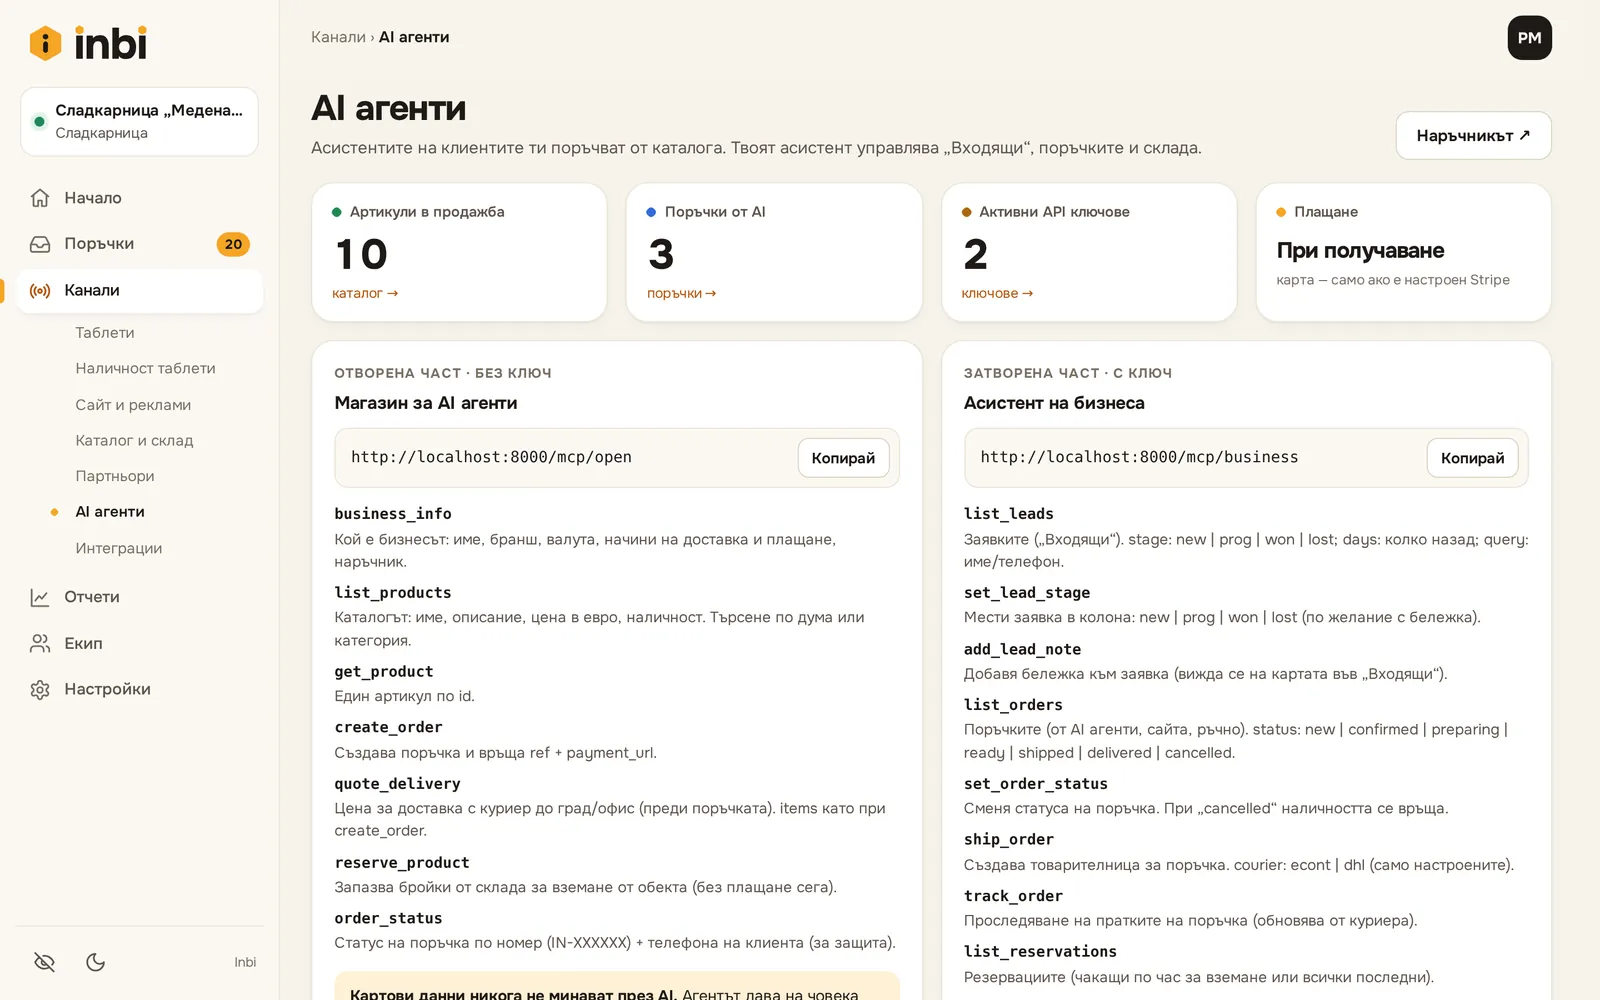Viewport: 1600px width, 1000px height.
Task: Click the inbi hexagon logo
Action: click(x=45, y=43)
